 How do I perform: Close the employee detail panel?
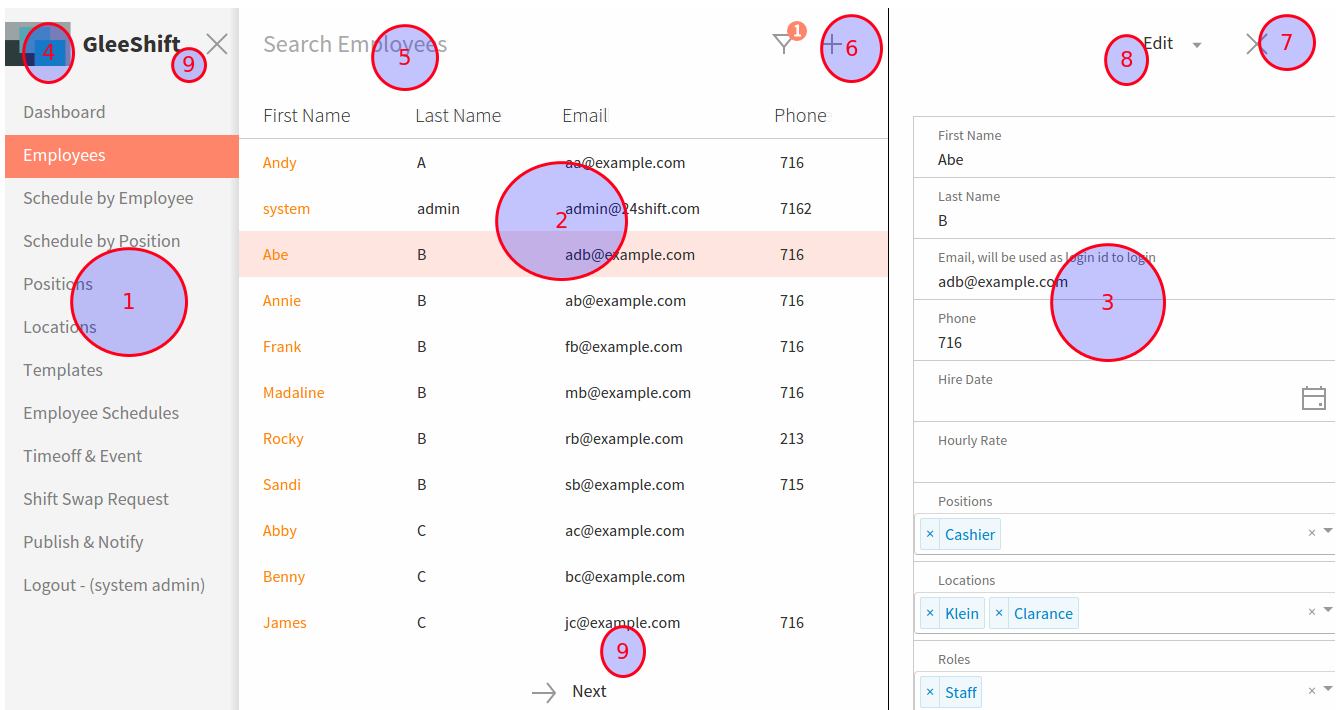[1256, 44]
